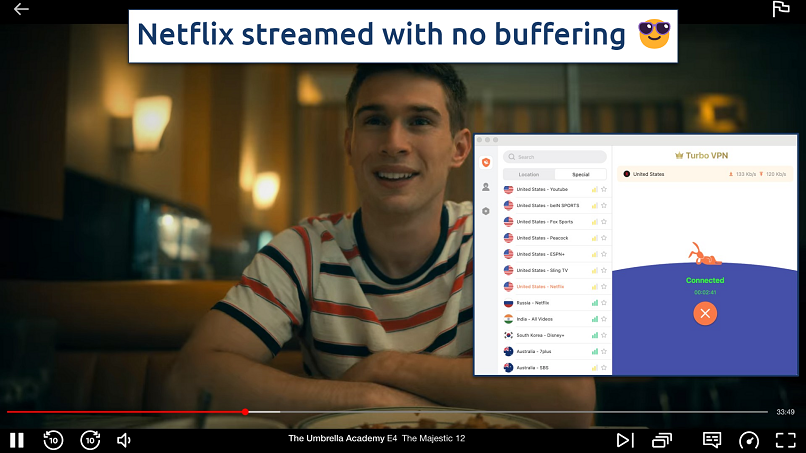This screenshot has width=806, height=453.
Task: Select South Korea - Disney+ server
Action: 555,335
